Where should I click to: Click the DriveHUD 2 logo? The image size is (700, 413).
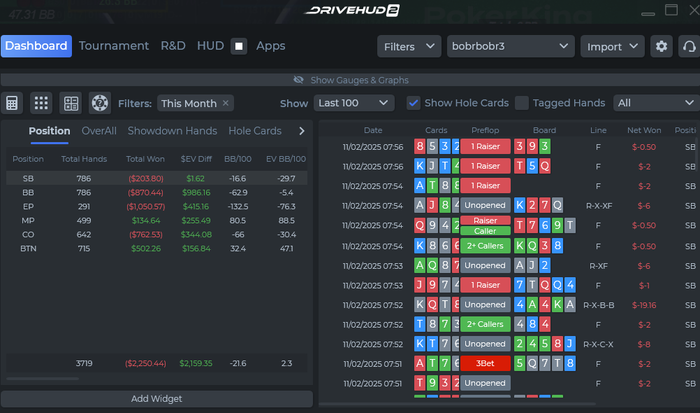pos(352,10)
